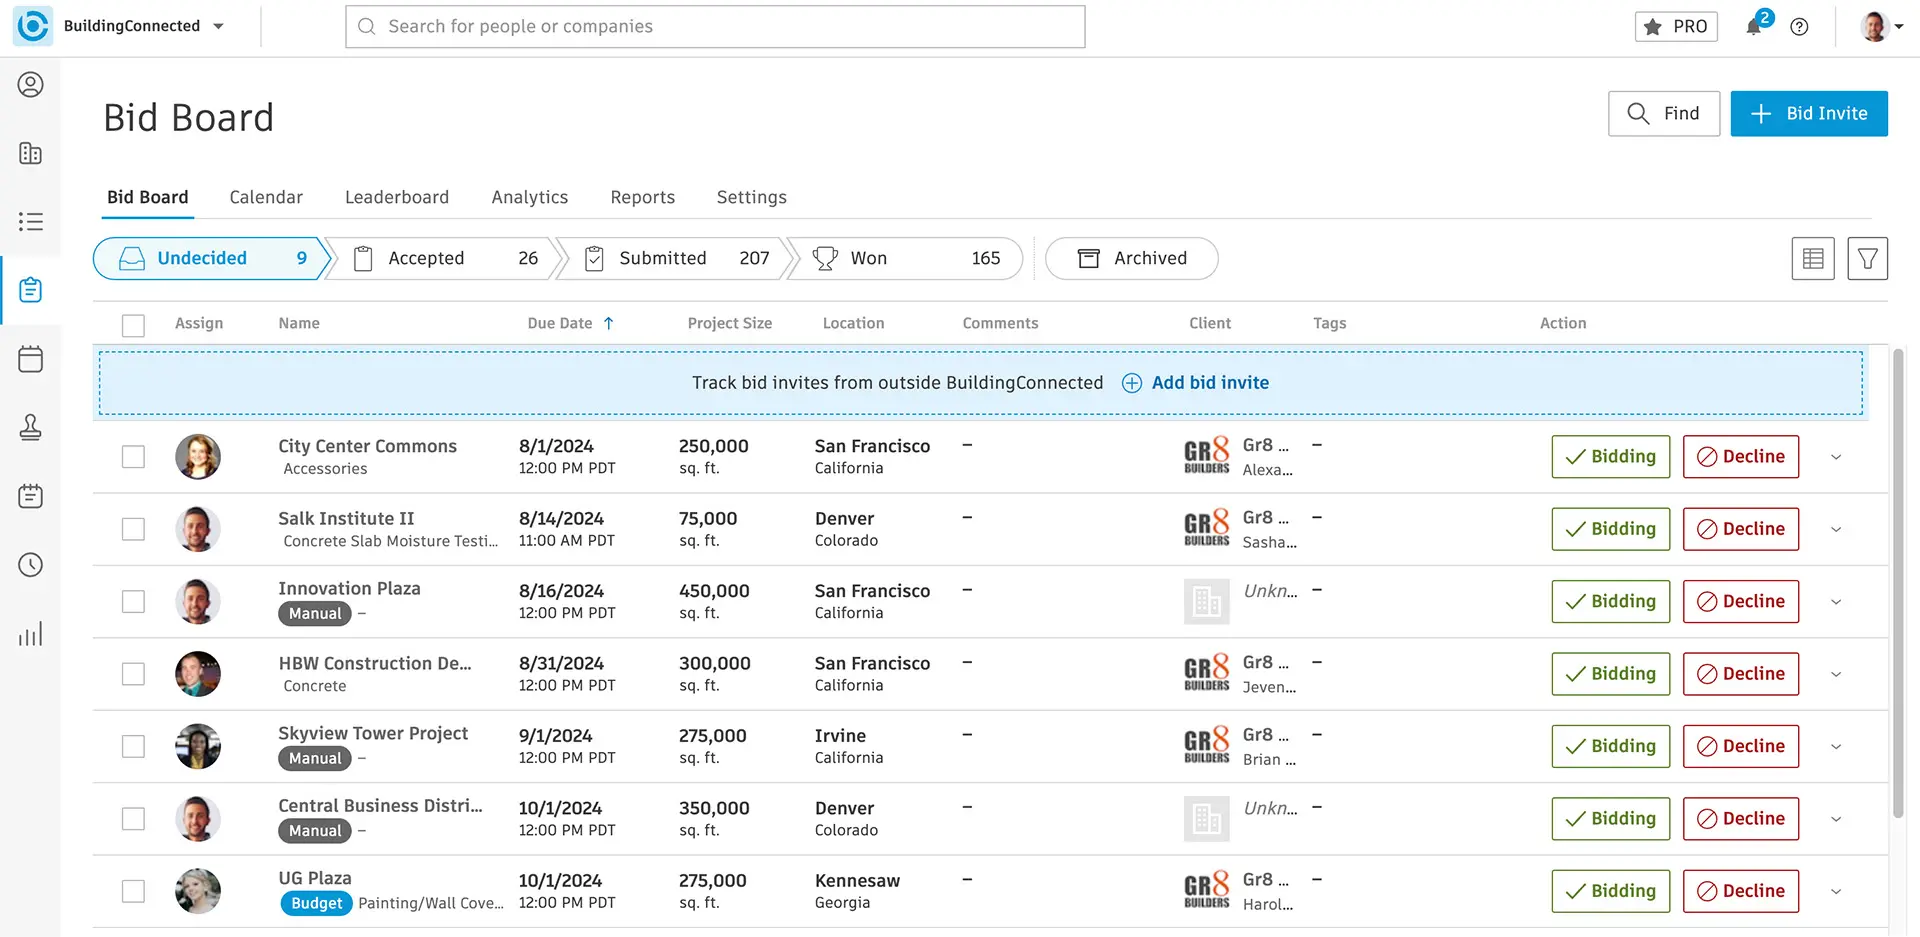Viewport: 1920px width, 937px height.
Task: Click the Bid Invite button
Action: pyautogui.click(x=1809, y=113)
